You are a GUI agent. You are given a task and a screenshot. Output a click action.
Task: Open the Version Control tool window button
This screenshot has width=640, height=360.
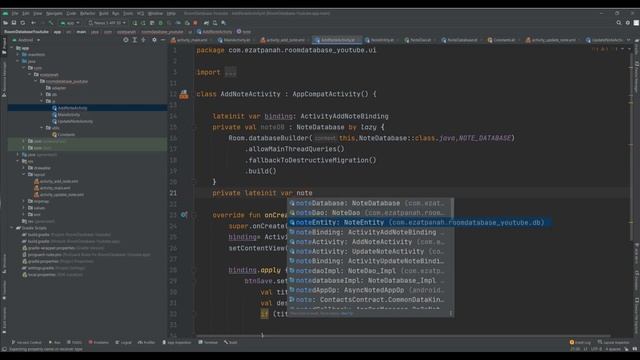(27, 342)
